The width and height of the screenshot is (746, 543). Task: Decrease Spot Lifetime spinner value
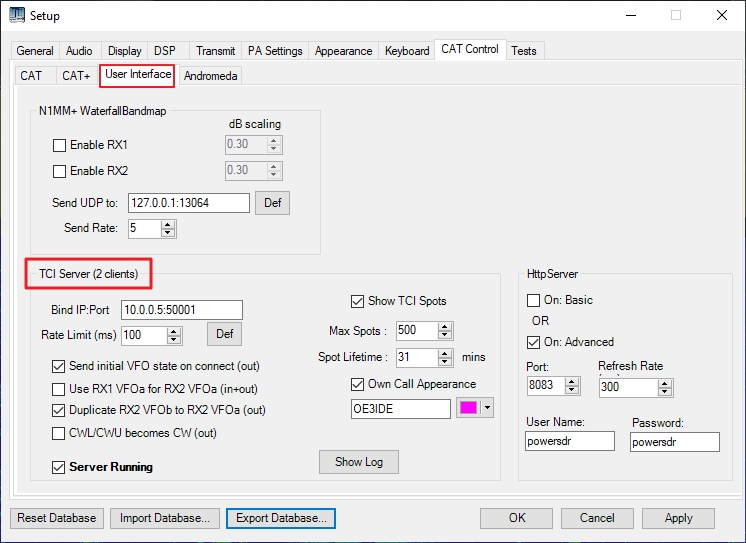tap(445, 361)
